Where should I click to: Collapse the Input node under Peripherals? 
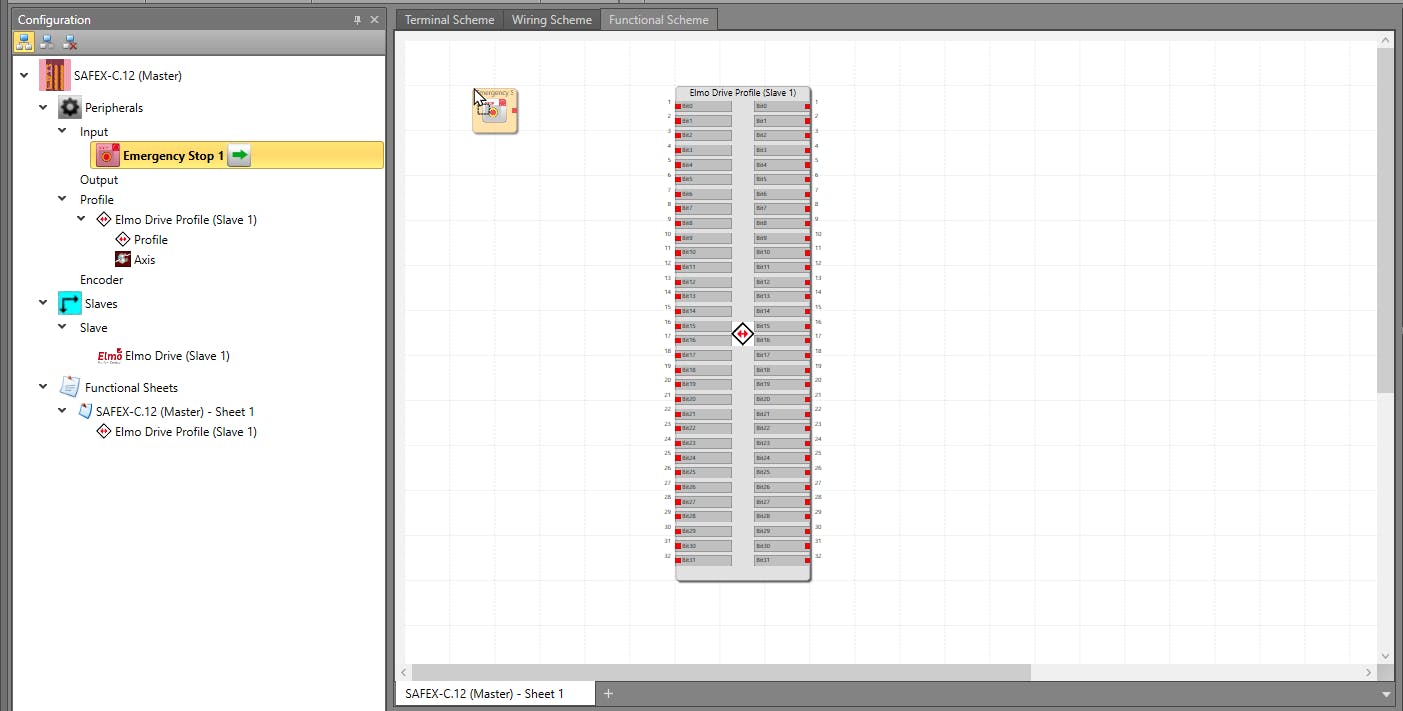(62, 131)
